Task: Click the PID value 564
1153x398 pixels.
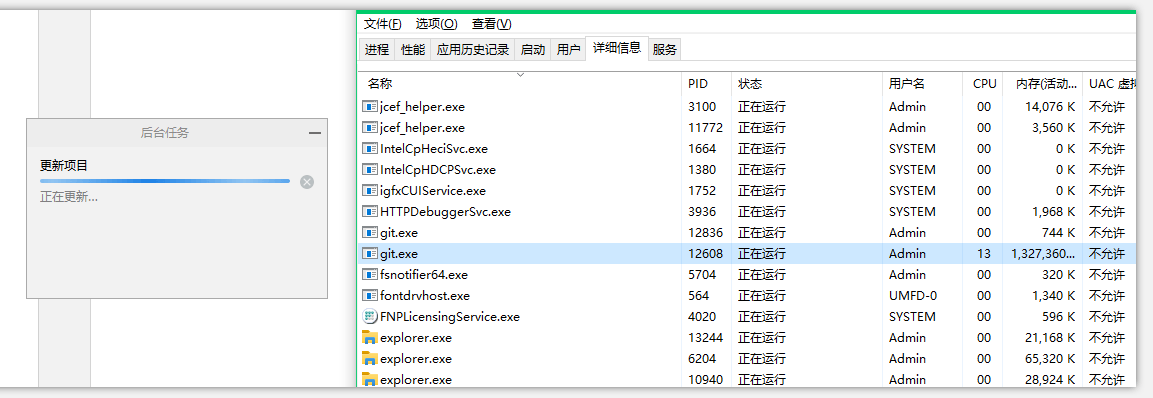Action: [699, 296]
